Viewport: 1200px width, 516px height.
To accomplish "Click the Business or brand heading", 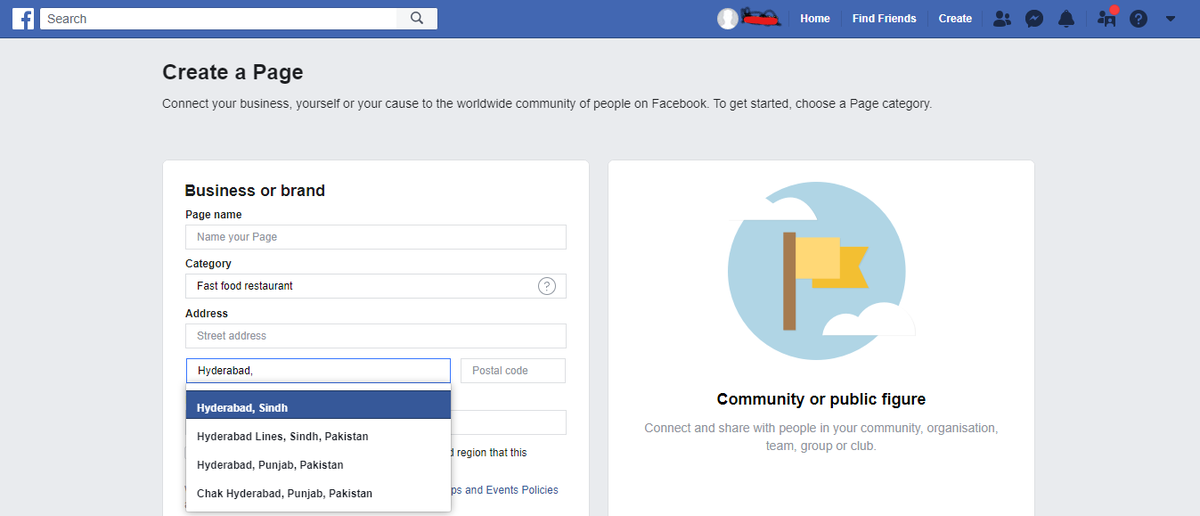I will (x=255, y=190).
